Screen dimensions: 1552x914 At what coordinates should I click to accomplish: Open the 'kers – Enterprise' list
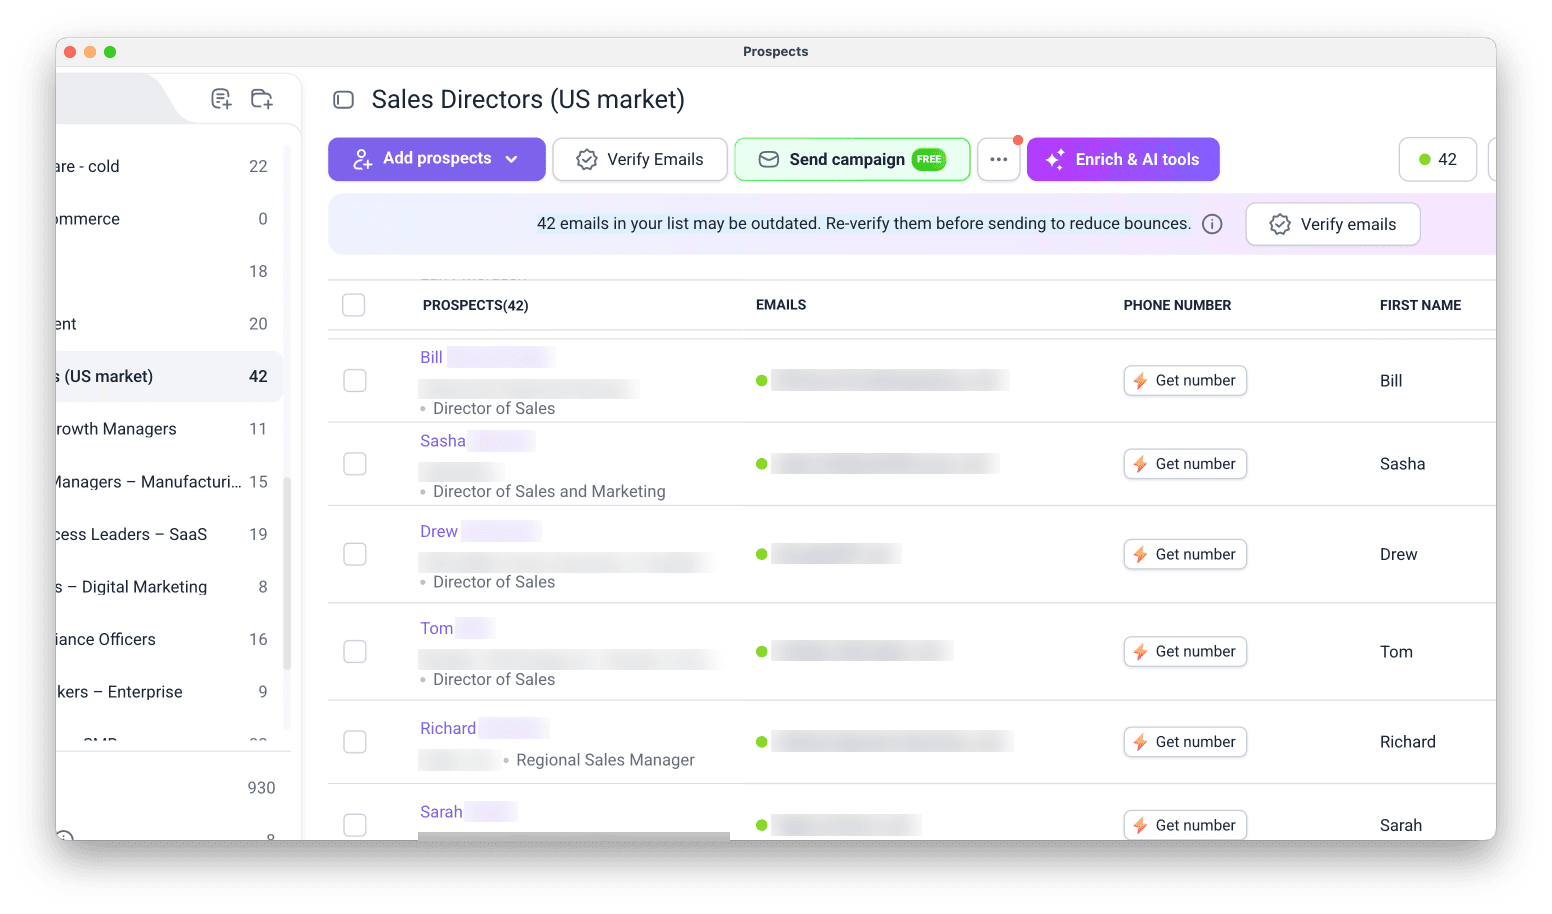[170, 692]
